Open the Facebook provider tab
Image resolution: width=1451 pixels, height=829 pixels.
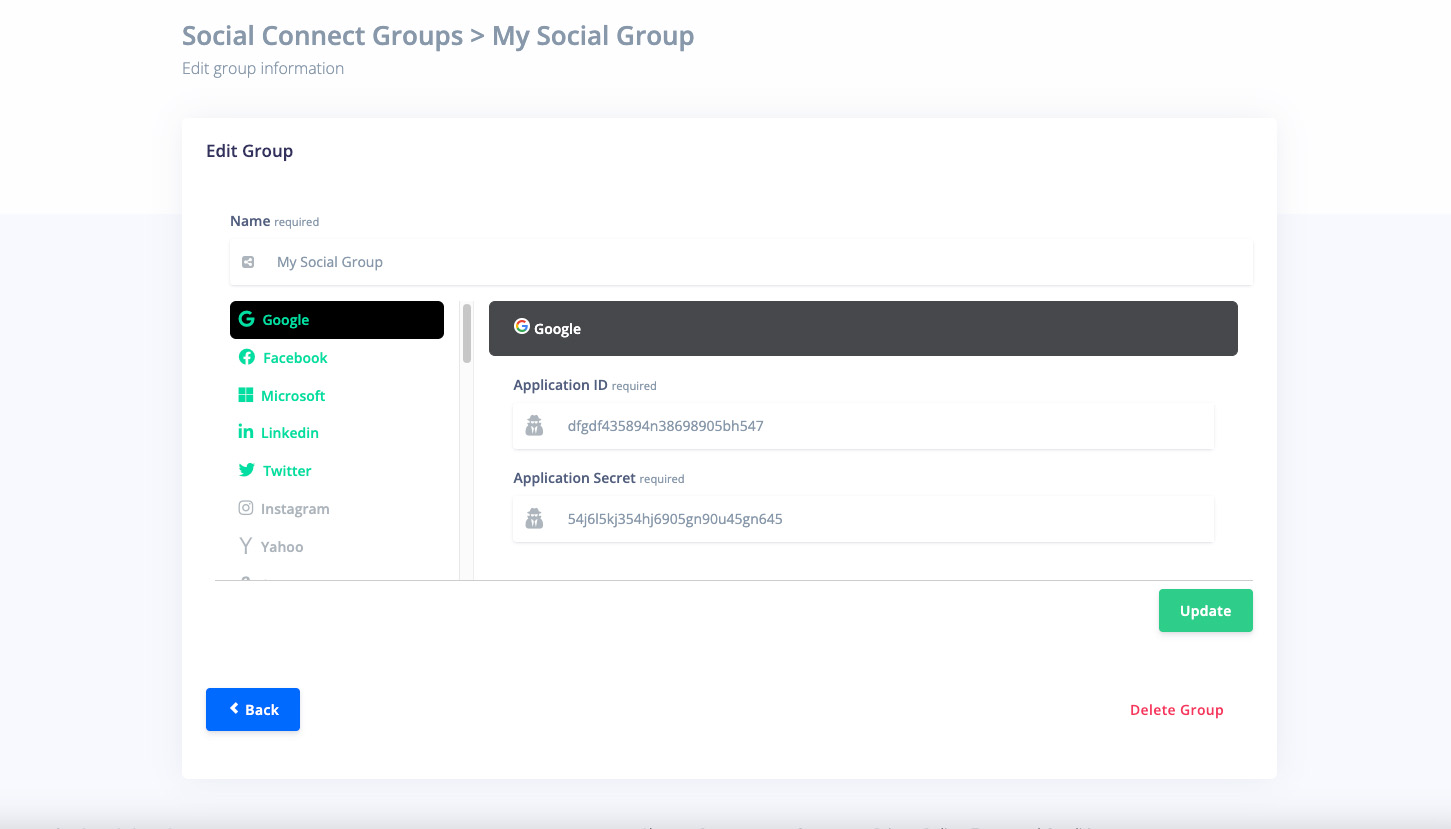tap(337, 358)
